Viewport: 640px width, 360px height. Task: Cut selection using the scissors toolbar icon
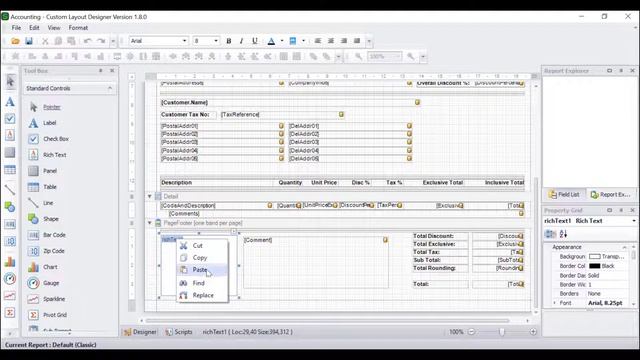[x=45, y=41]
